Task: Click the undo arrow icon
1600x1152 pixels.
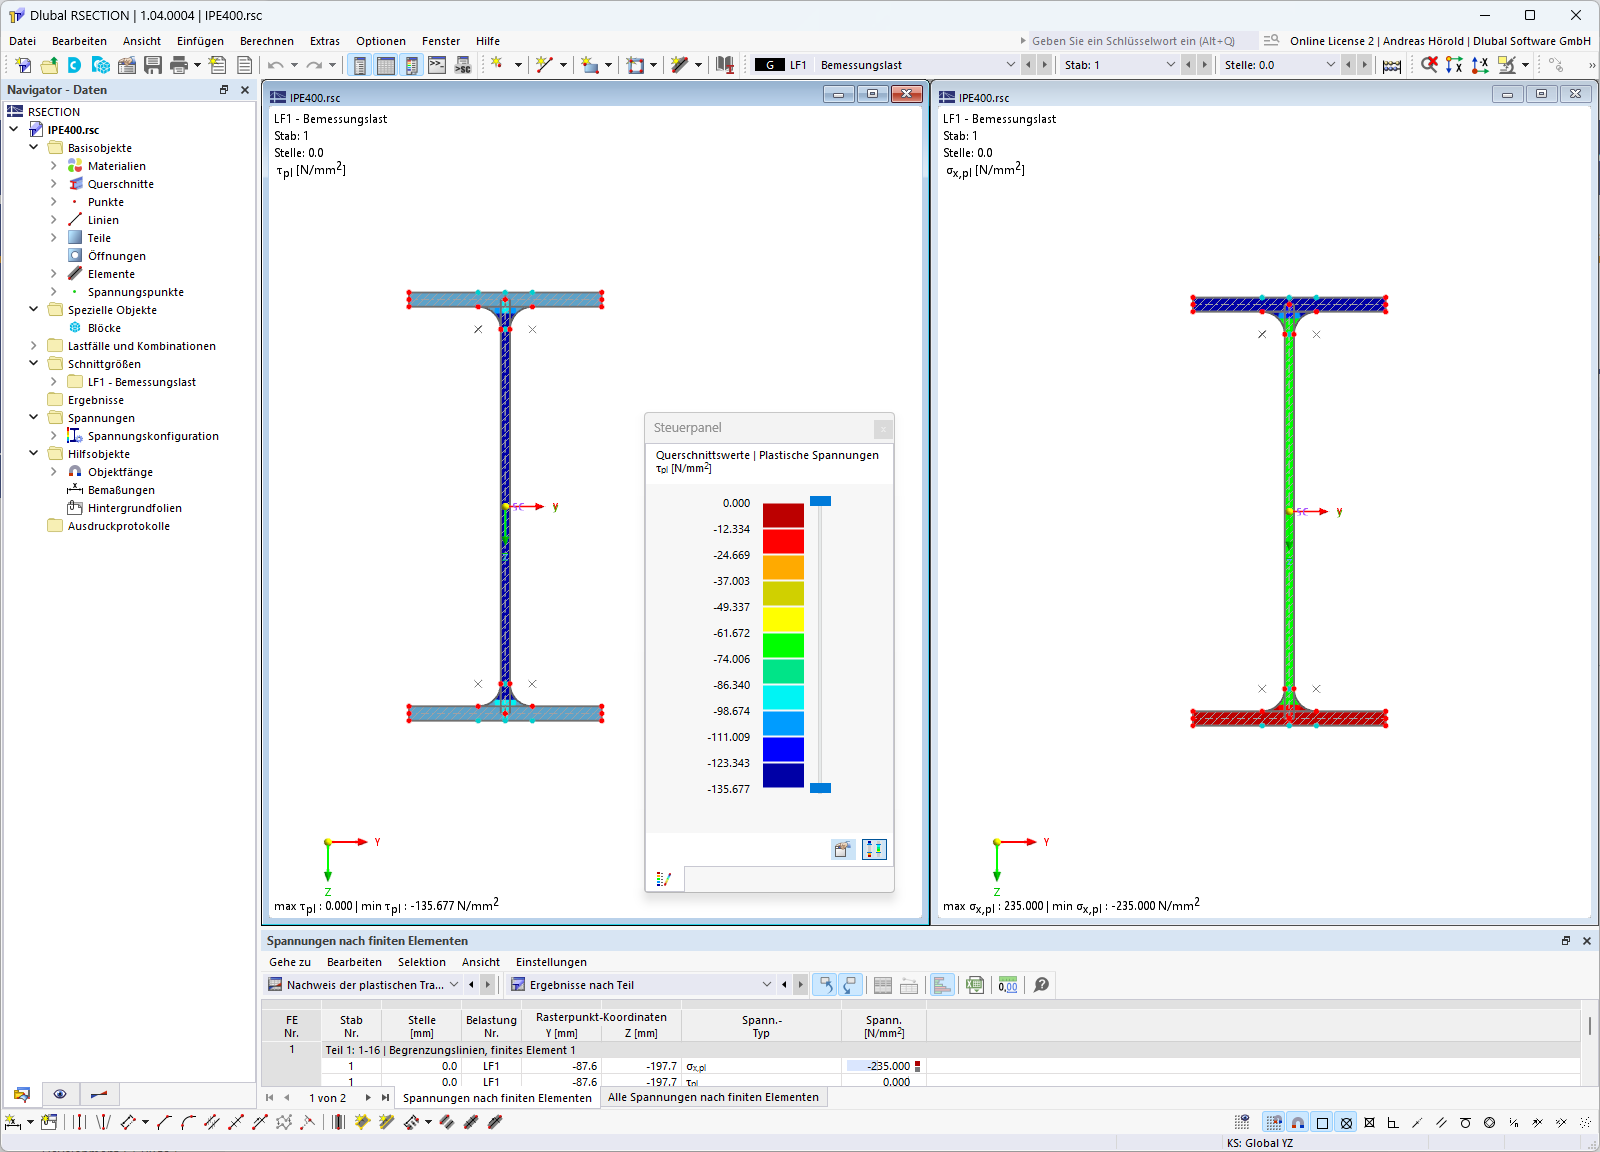Action: tap(275, 65)
